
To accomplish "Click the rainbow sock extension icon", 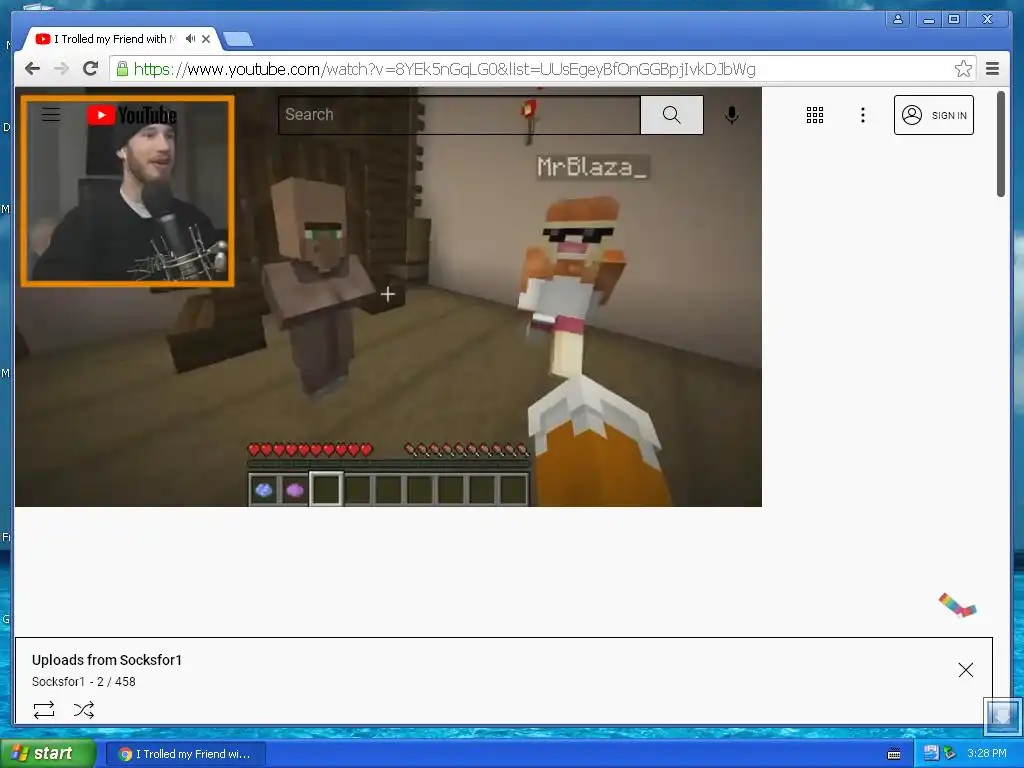I will 957,605.
